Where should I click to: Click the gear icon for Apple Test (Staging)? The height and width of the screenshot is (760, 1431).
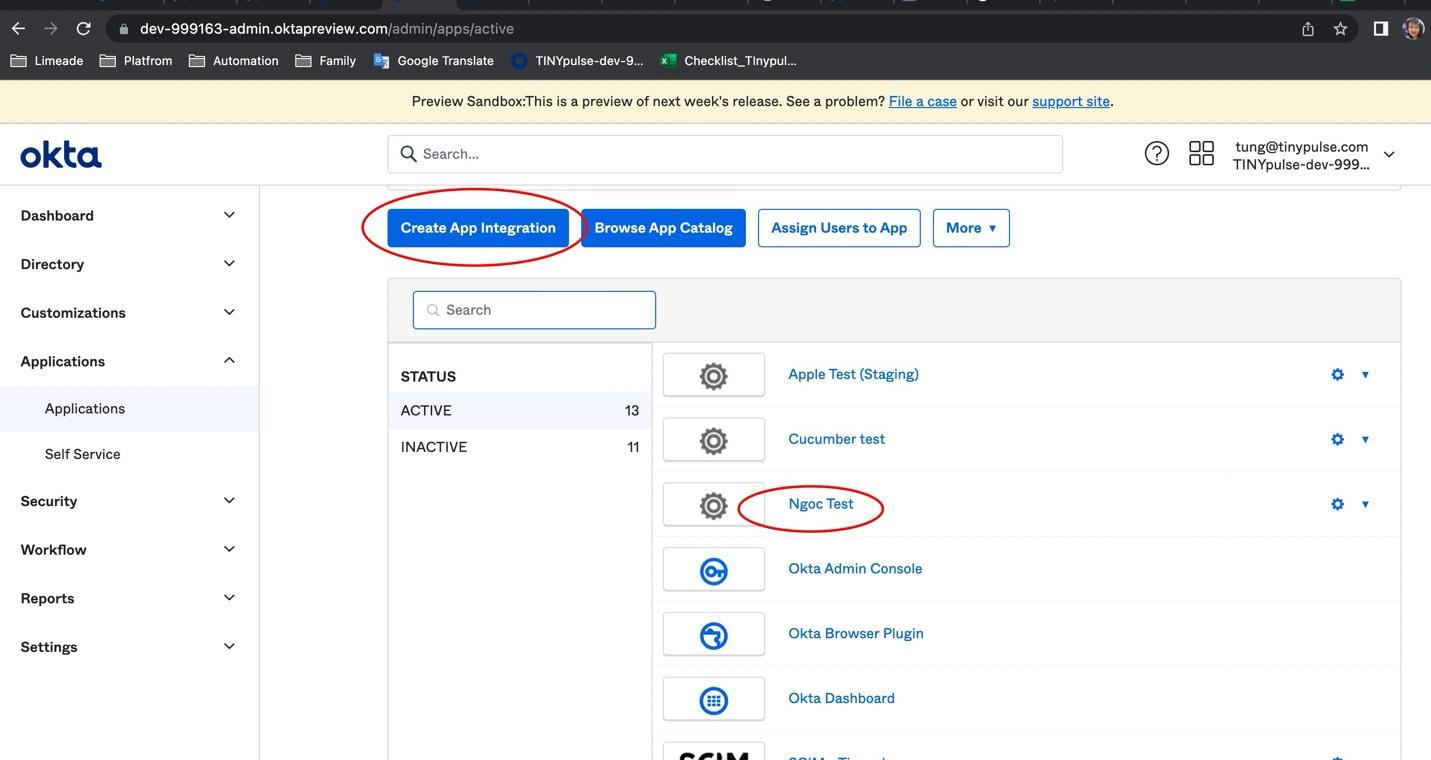point(1337,375)
